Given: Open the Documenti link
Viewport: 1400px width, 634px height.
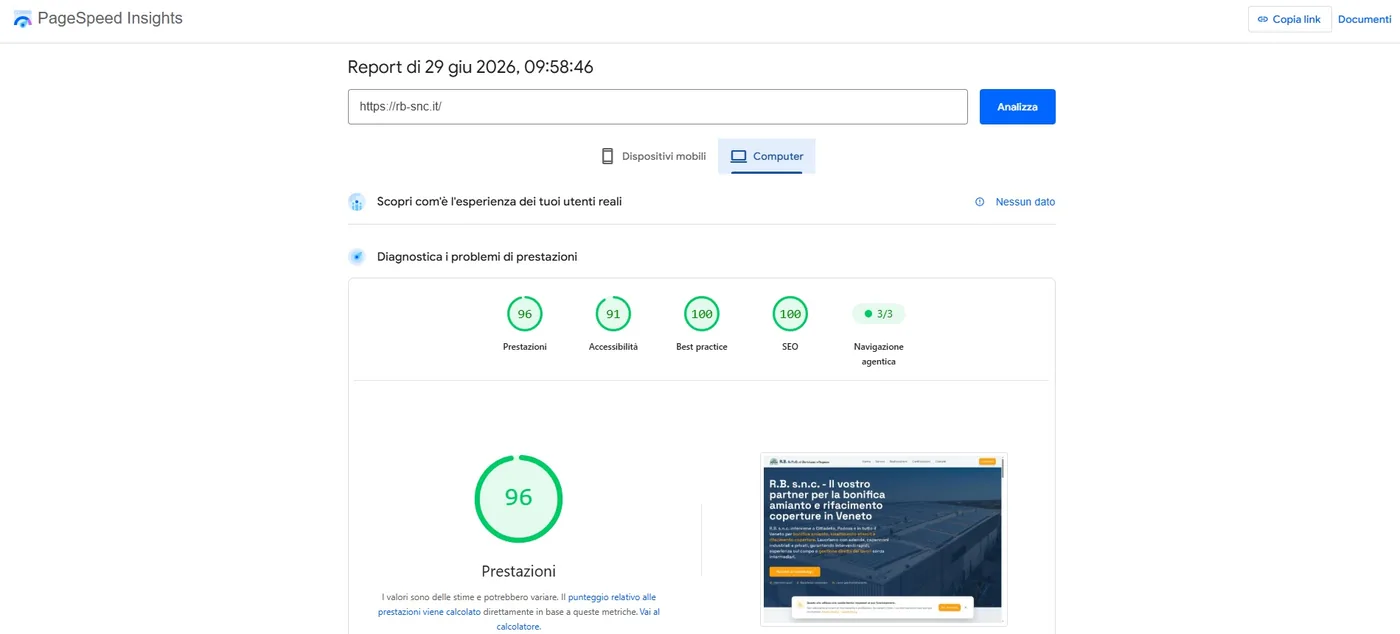Looking at the screenshot, I should 1364,19.
